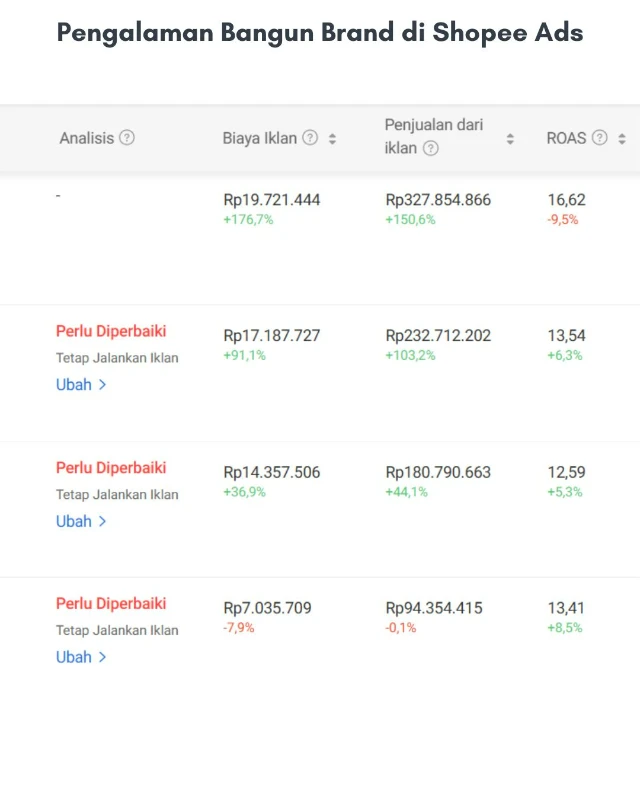
Task: Toggle ROAS column sort arrows
Action: click(x=621, y=139)
